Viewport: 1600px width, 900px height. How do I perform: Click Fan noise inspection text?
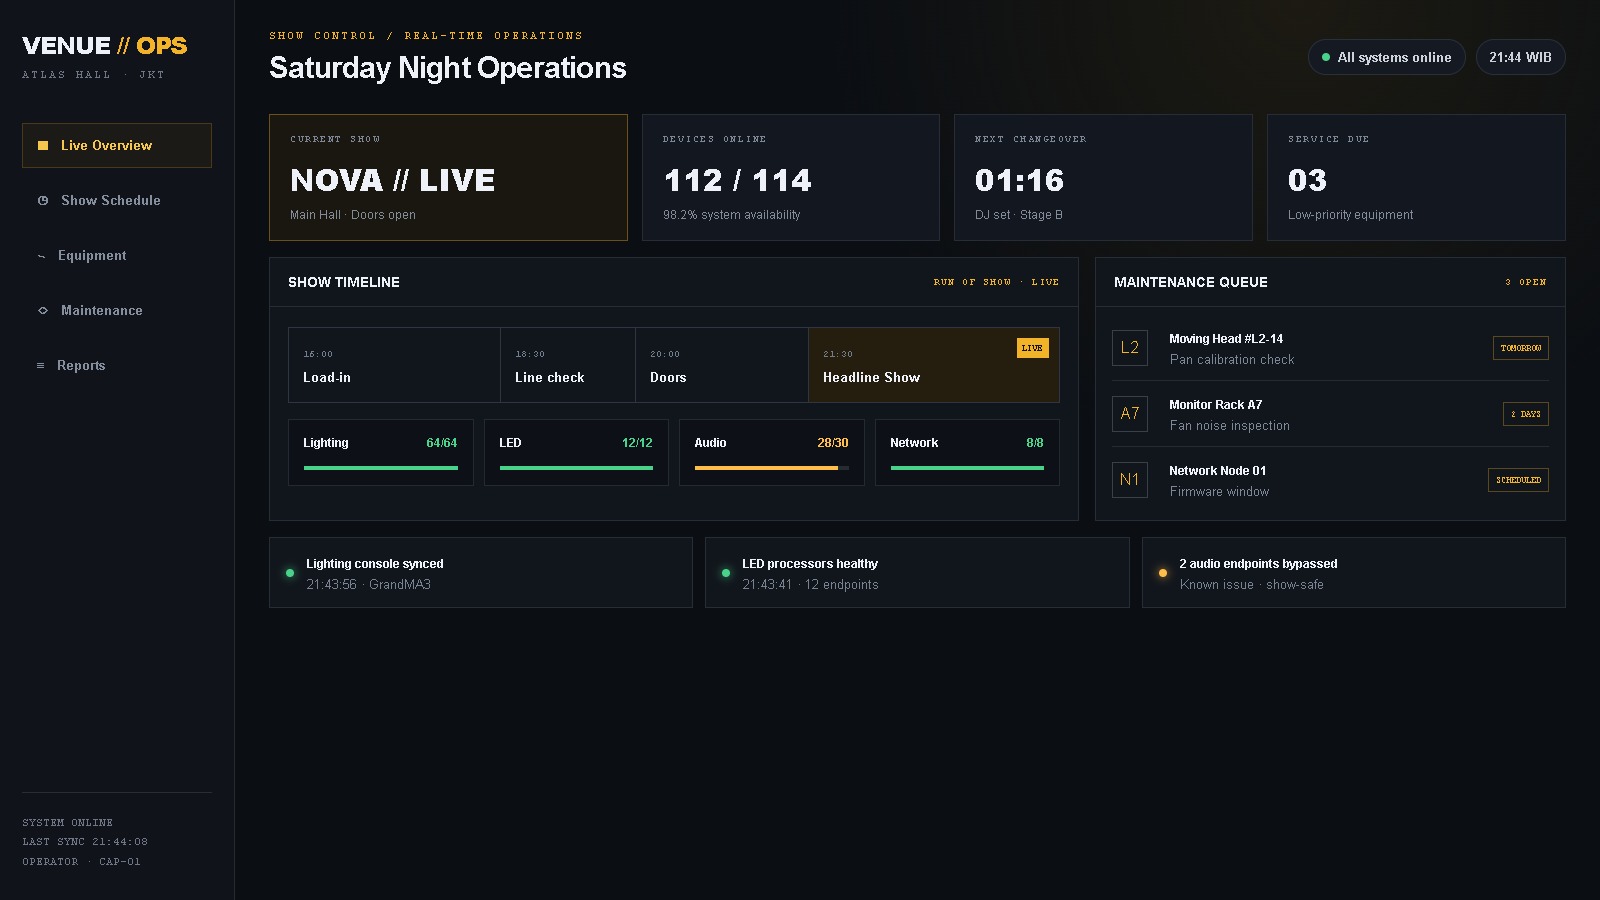point(1230,426)
